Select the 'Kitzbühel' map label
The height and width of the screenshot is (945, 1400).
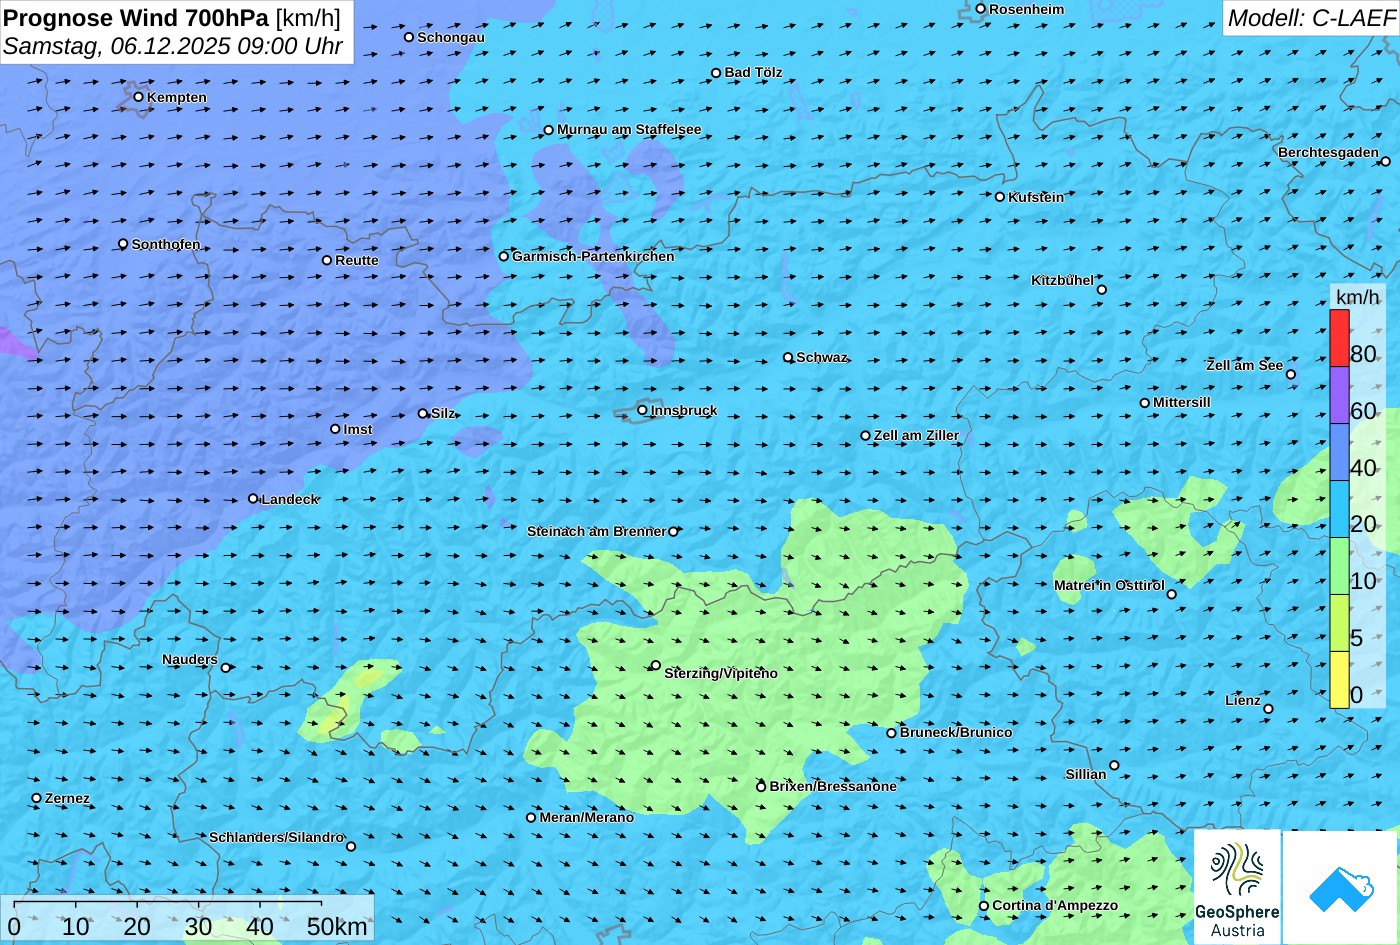coord(1062,281)
